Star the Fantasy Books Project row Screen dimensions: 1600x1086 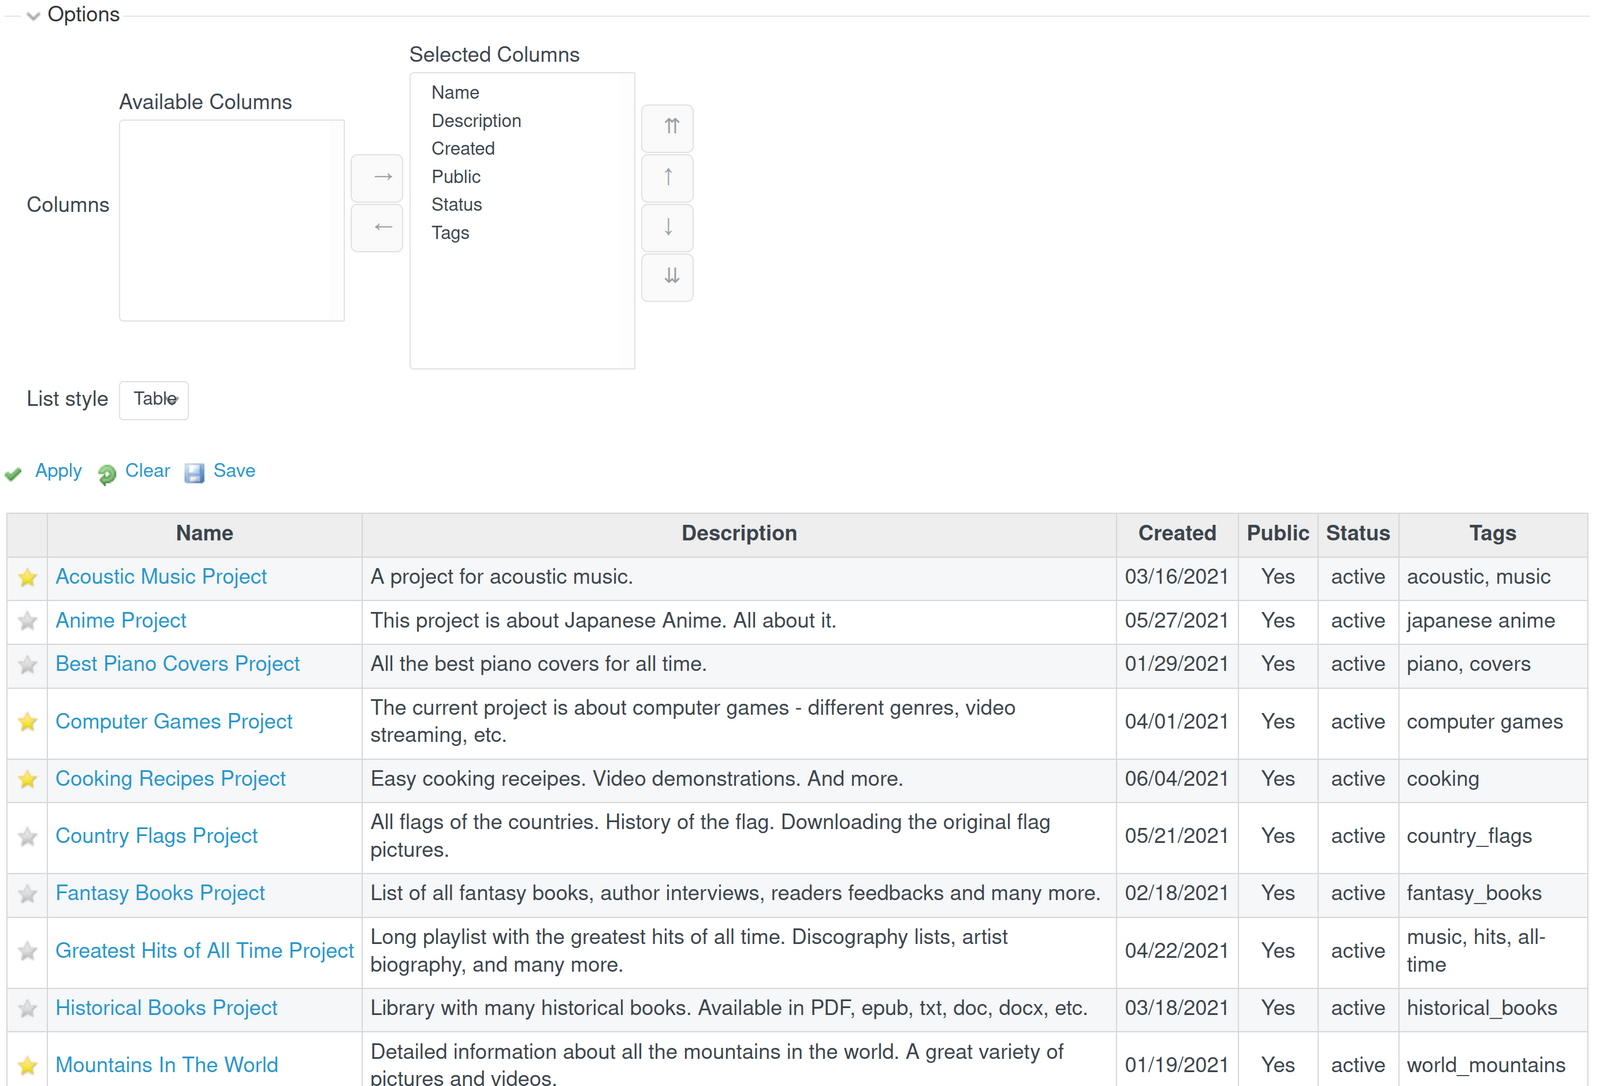tap(27, 894)
